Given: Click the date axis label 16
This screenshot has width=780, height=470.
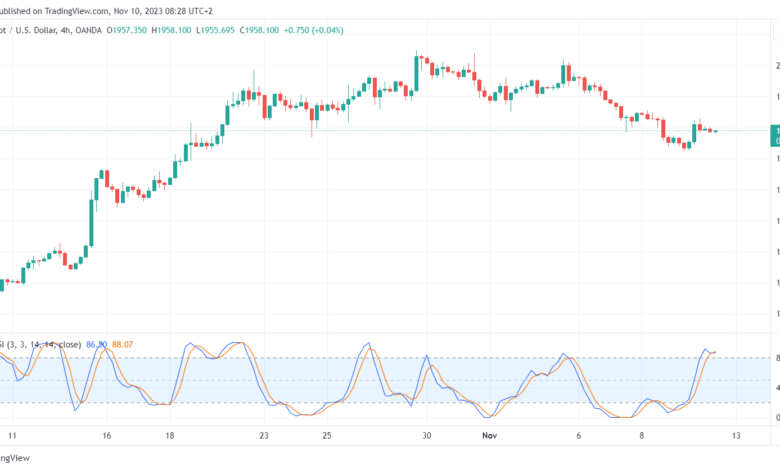Looking at the screenshot, I should [x=106, y=436].
